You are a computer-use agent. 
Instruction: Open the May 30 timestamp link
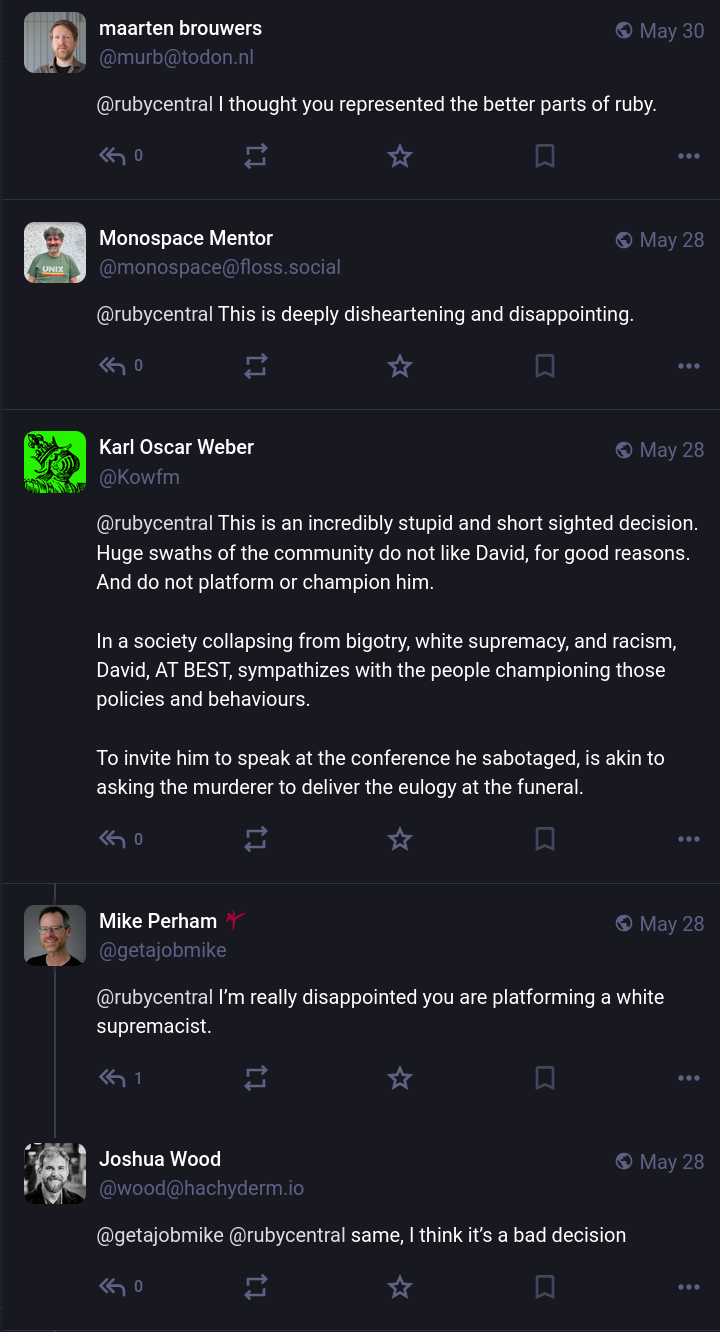click(x=671, y=31)
